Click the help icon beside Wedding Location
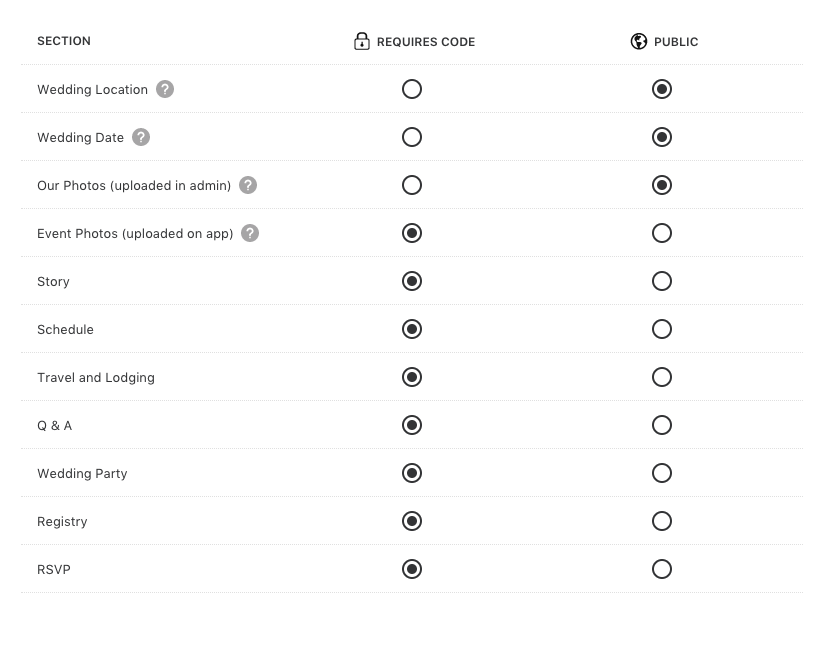 (165, 89)
